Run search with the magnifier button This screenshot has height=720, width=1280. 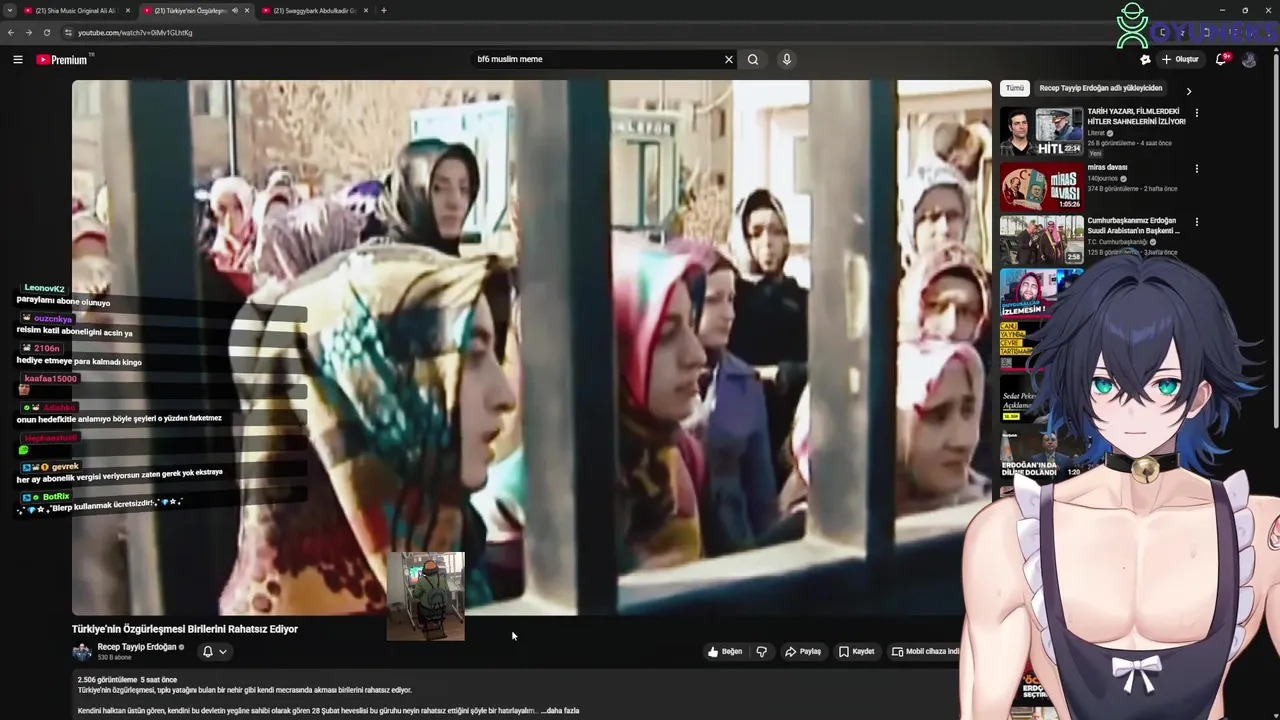tap(753, 59)
